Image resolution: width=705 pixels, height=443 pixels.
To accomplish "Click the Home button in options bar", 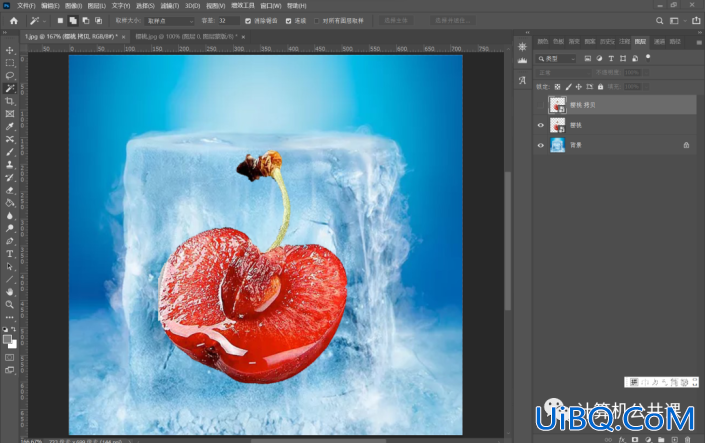I will tap(14, 21).
